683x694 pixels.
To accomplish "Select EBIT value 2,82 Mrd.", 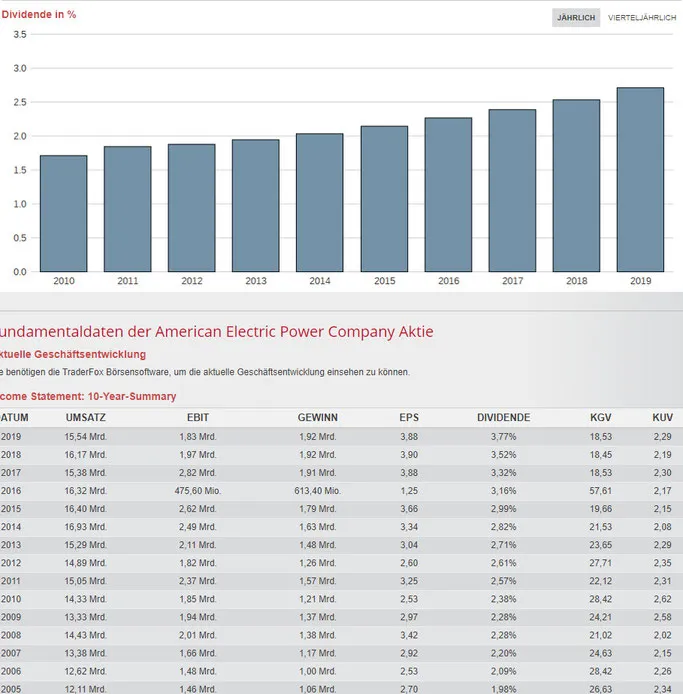I will [x=198, y=473].
